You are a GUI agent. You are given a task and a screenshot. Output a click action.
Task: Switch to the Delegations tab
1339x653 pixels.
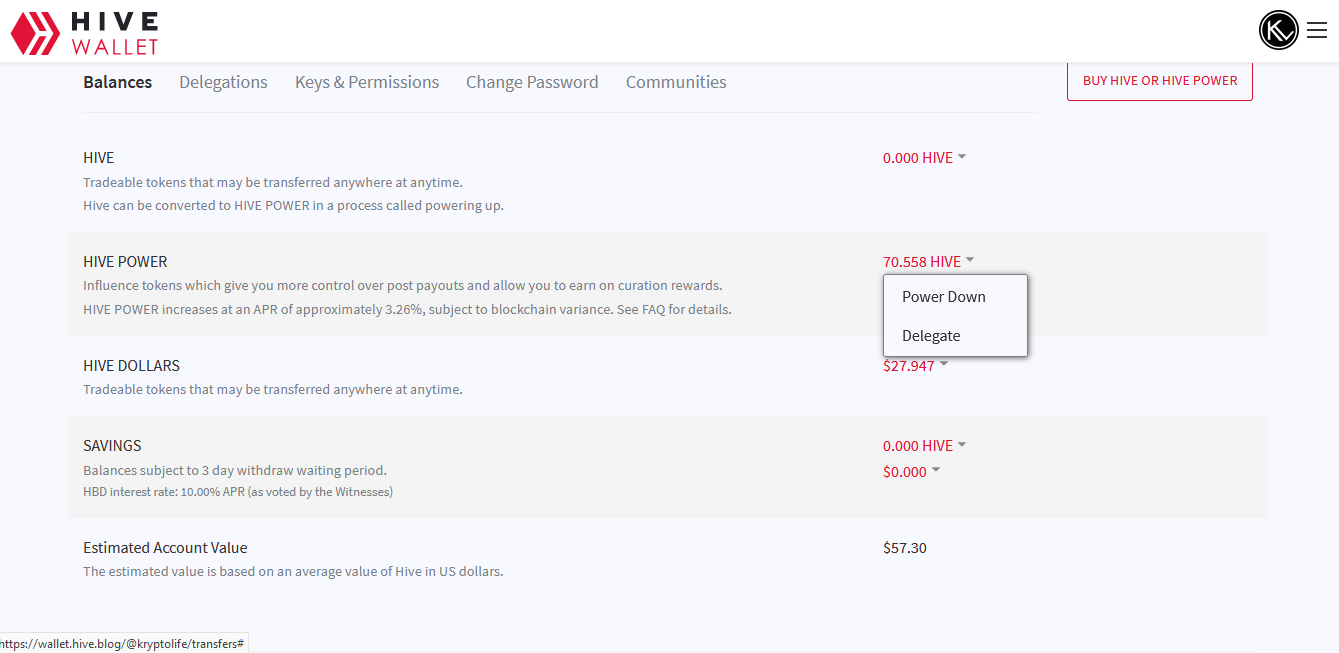tap(223, 82)
